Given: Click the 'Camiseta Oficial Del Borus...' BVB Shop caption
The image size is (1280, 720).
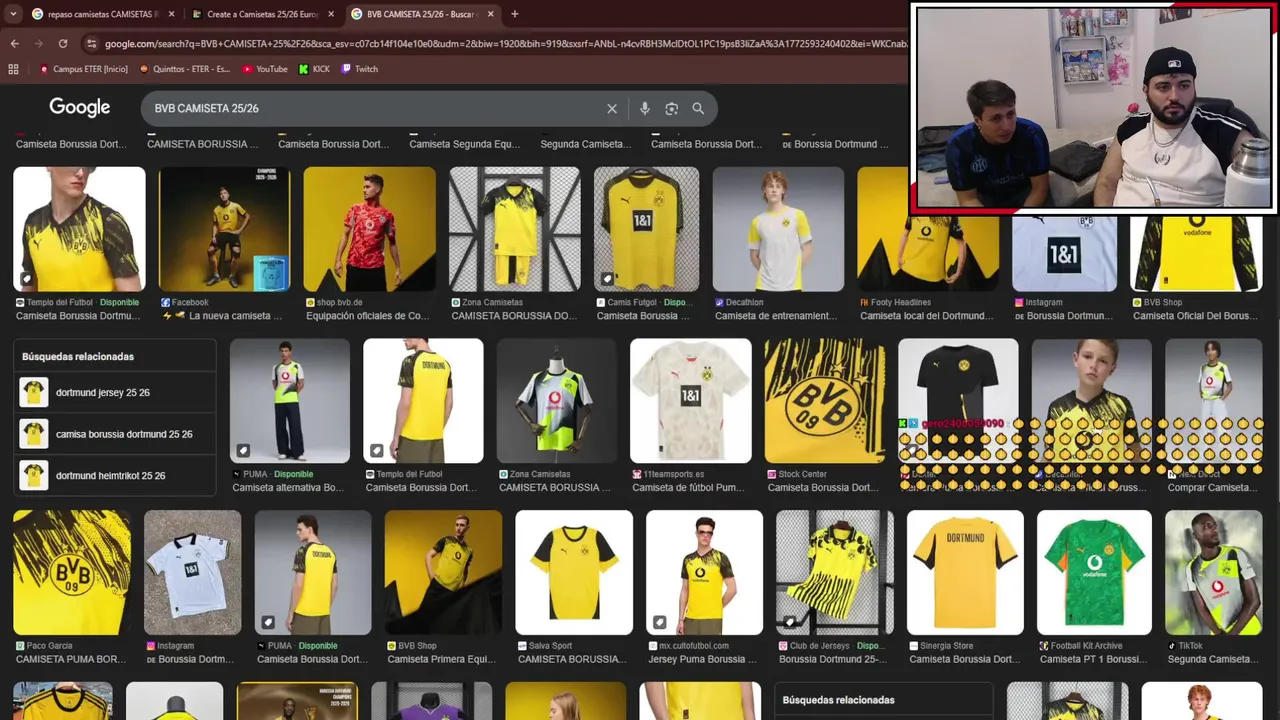Looking at the screenshot, I should [1195, 316].
